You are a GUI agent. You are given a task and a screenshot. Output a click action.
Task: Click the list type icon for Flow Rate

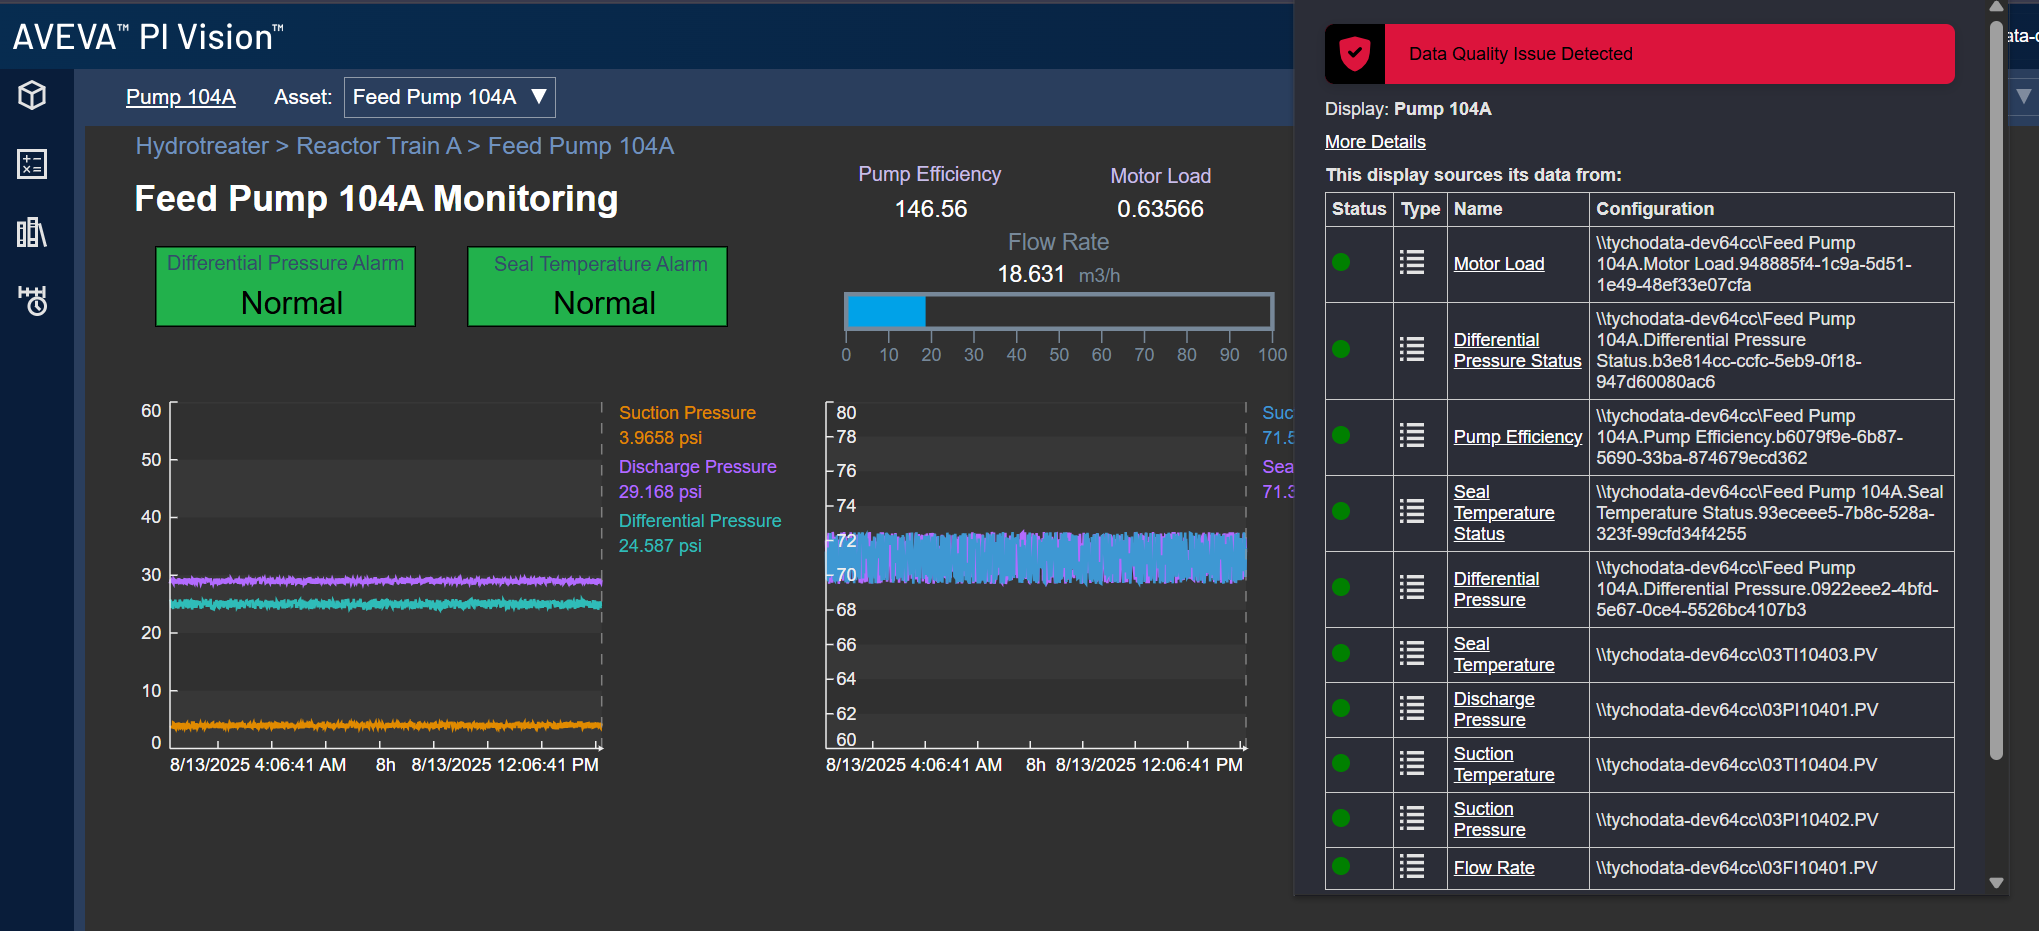[1412, 867]
